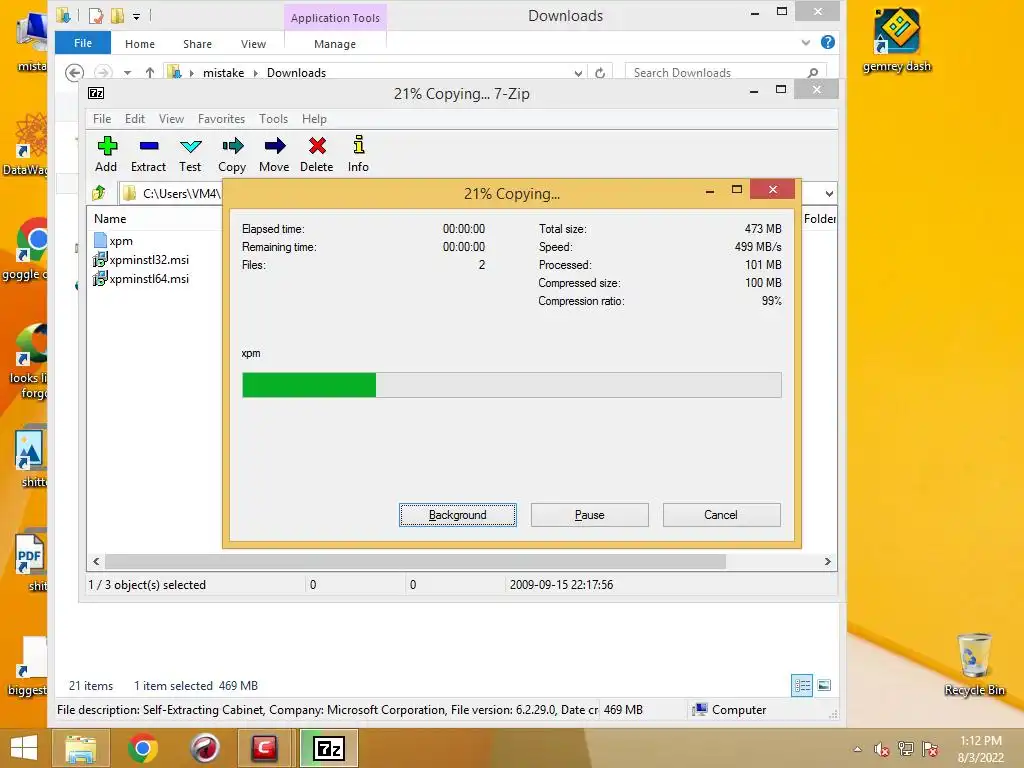Cancel the copying operation

click(x=721, y=515)
